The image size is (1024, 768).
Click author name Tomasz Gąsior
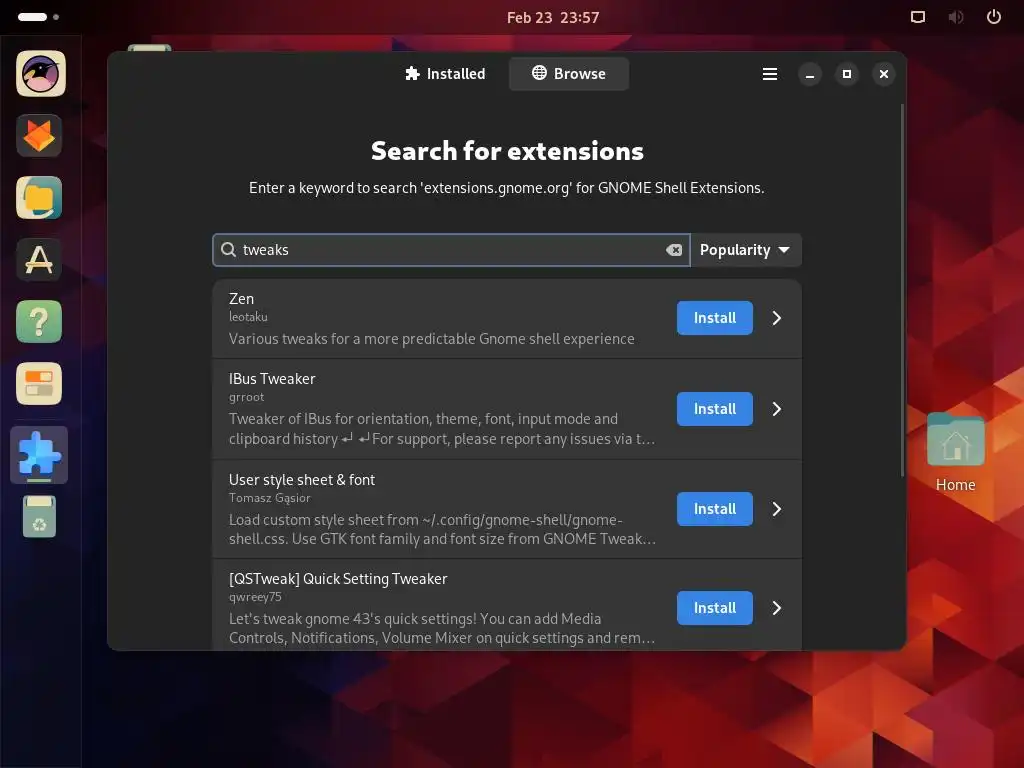coord(270,498)
